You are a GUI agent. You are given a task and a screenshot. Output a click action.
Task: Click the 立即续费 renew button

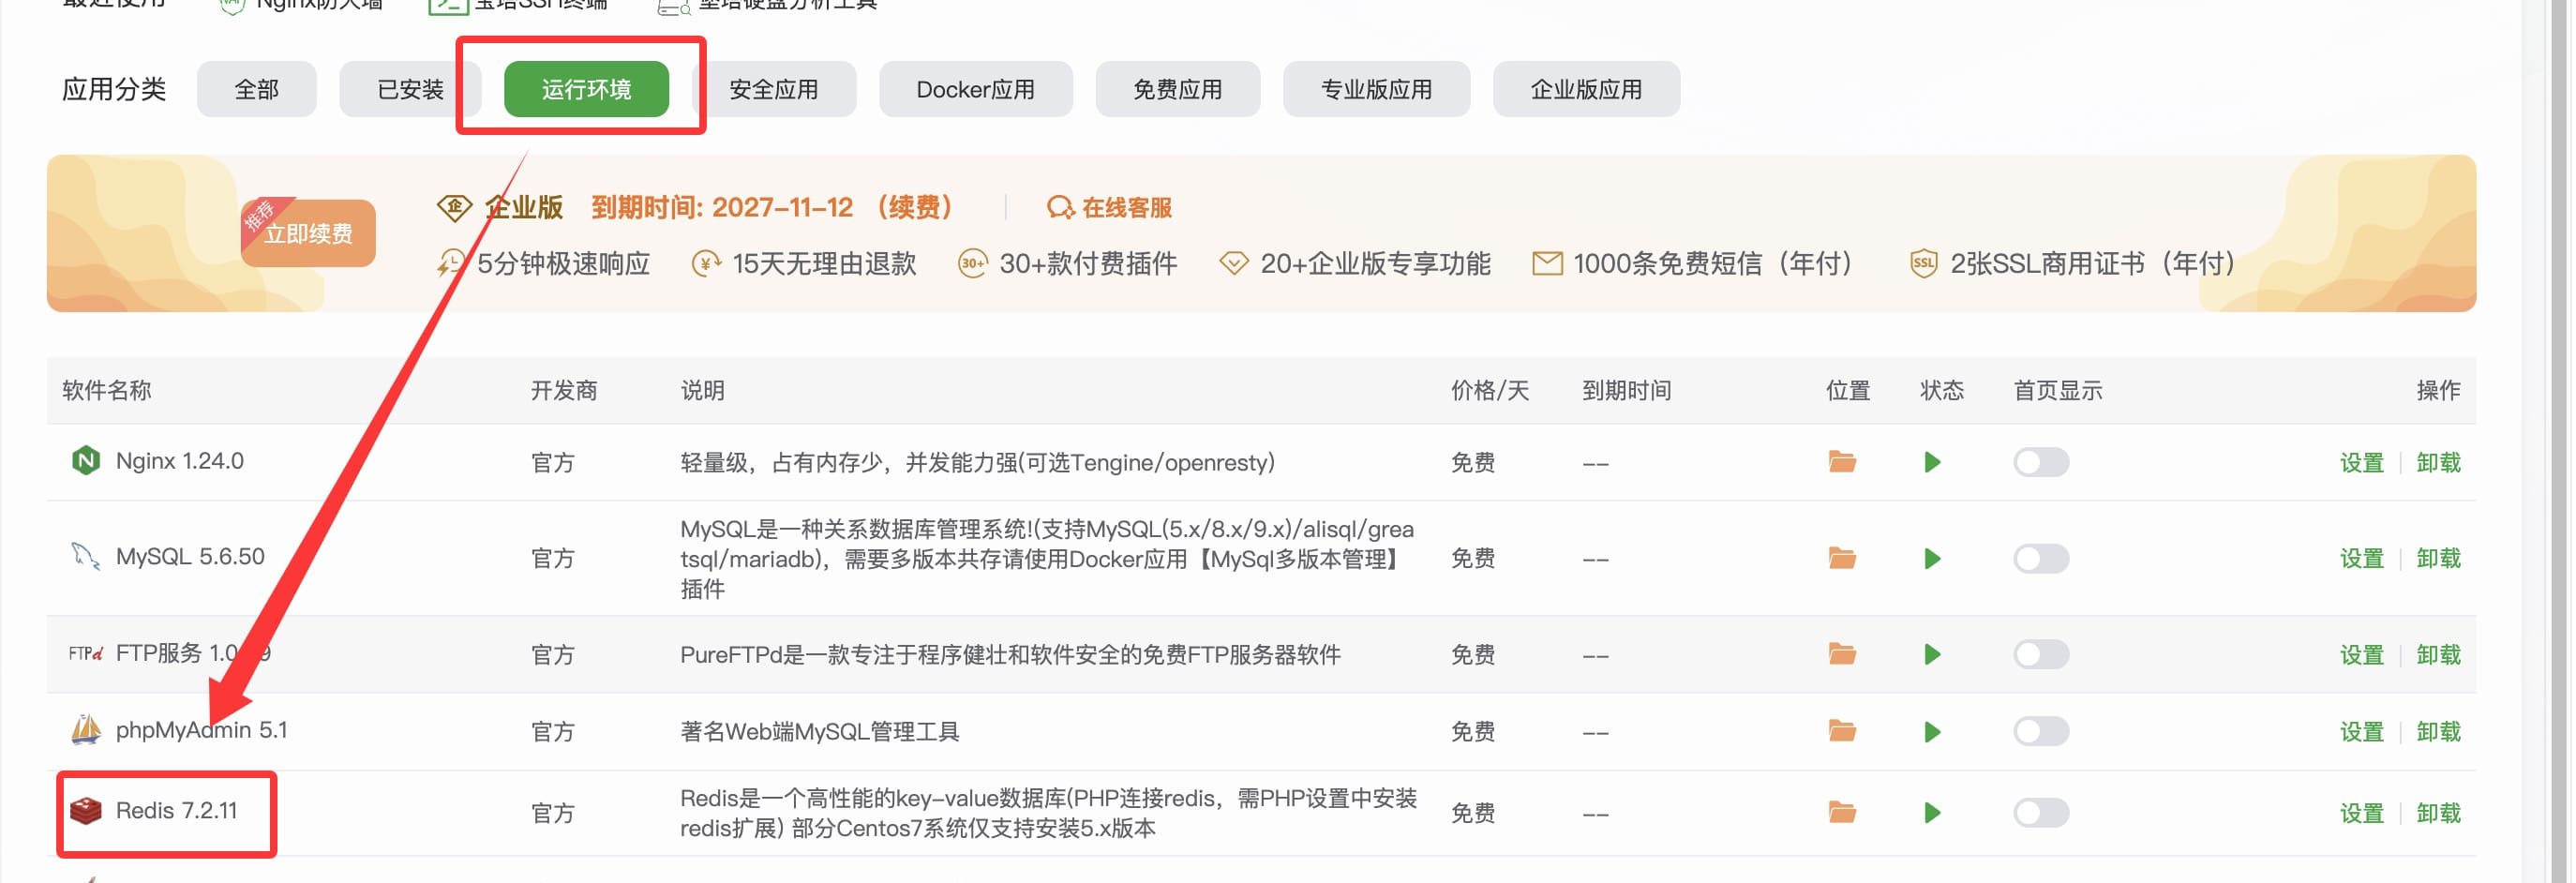point(308,234)
